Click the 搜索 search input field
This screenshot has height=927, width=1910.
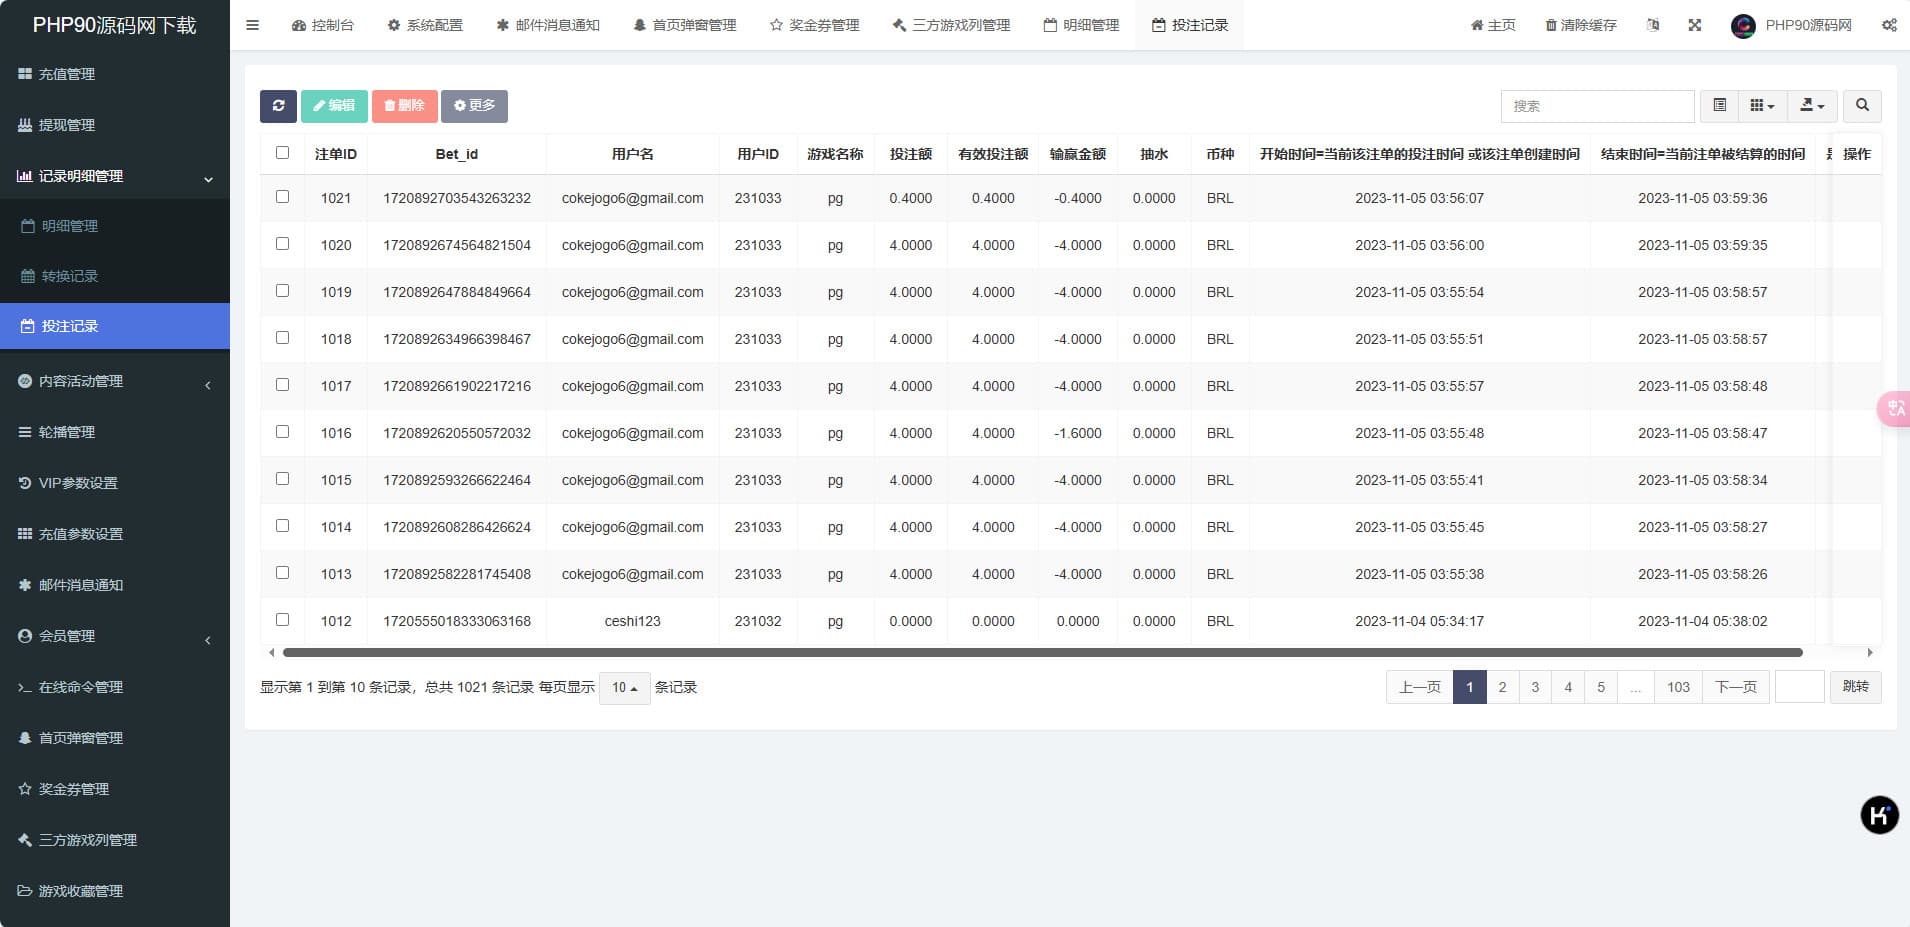pos(1596,106)
